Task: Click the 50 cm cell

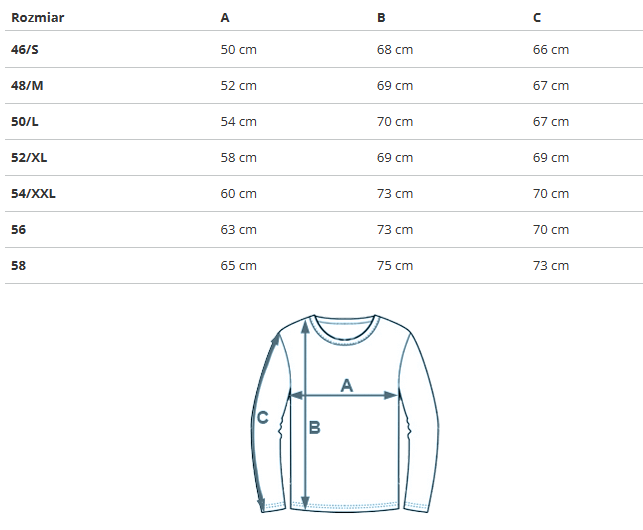Action: pos(239,49)
